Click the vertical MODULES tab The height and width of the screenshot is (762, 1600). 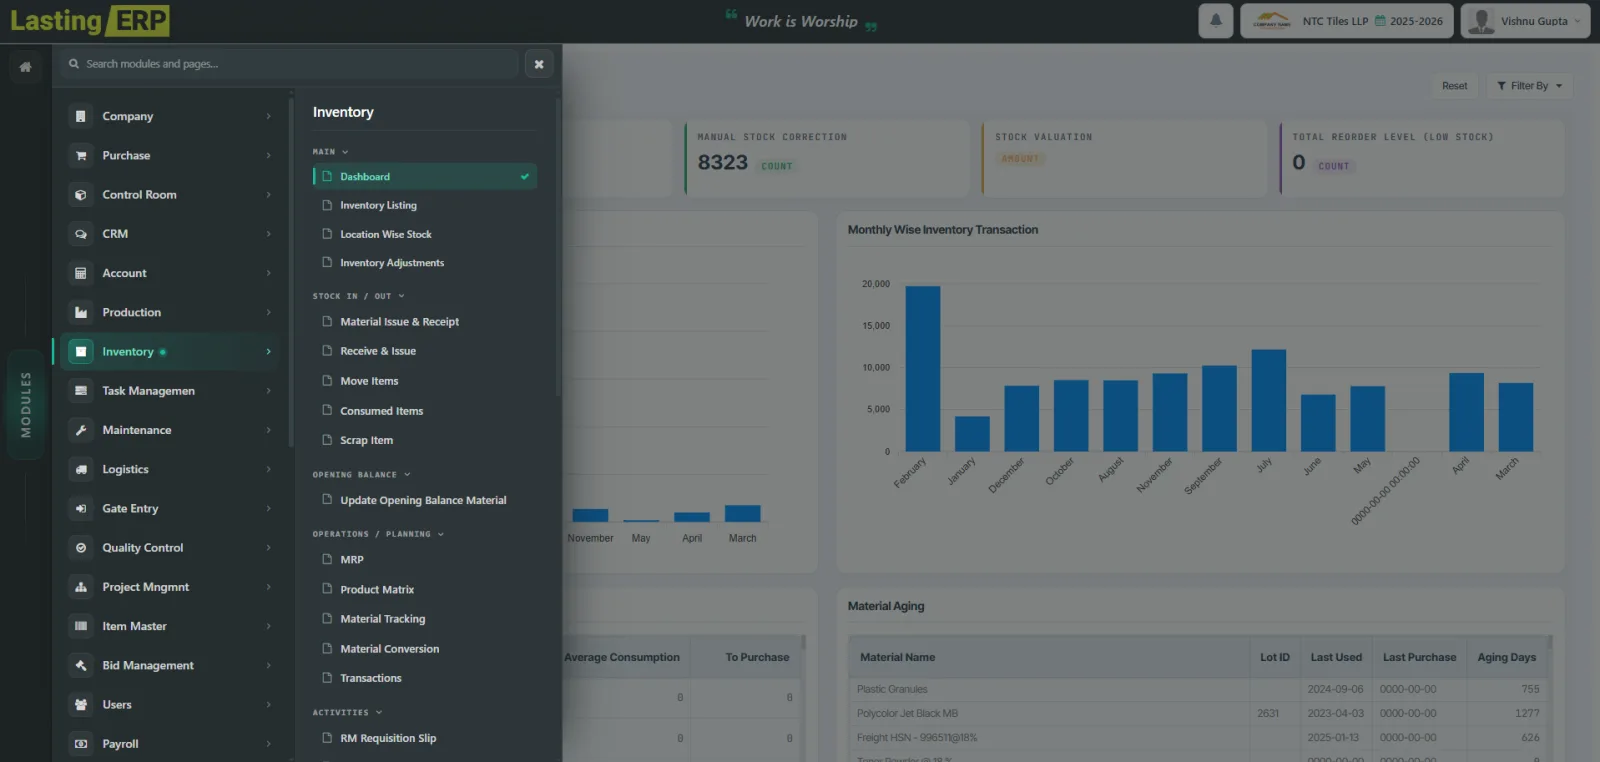[25, 404]
